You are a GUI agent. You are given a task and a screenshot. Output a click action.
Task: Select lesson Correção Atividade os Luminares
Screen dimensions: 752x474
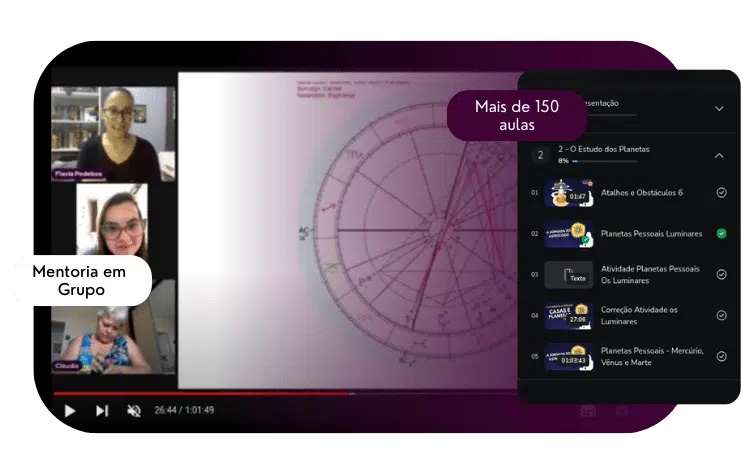(x=639, y=316)
